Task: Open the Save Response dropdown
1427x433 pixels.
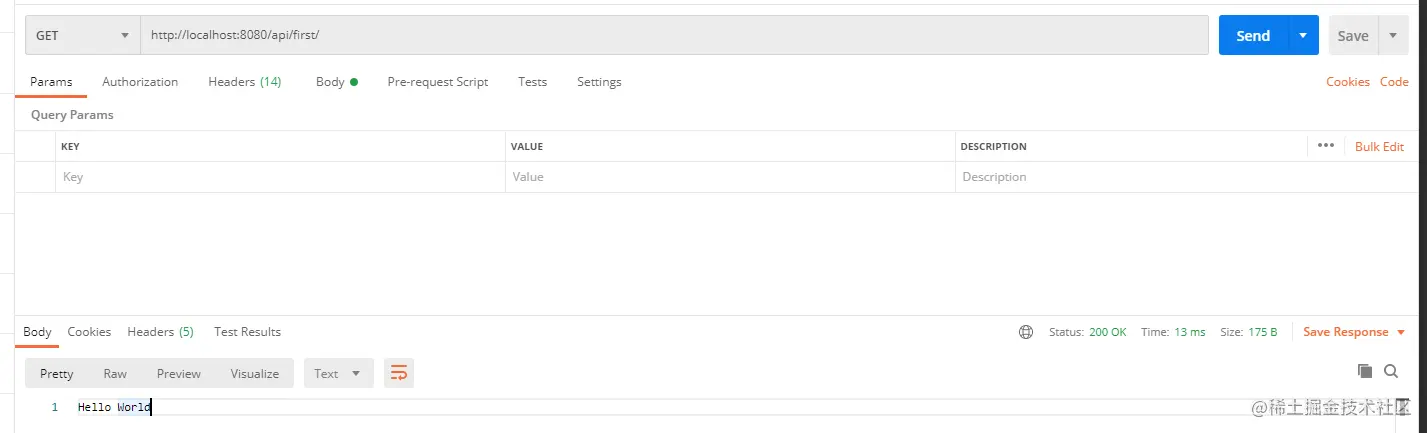Action: 1354,332
